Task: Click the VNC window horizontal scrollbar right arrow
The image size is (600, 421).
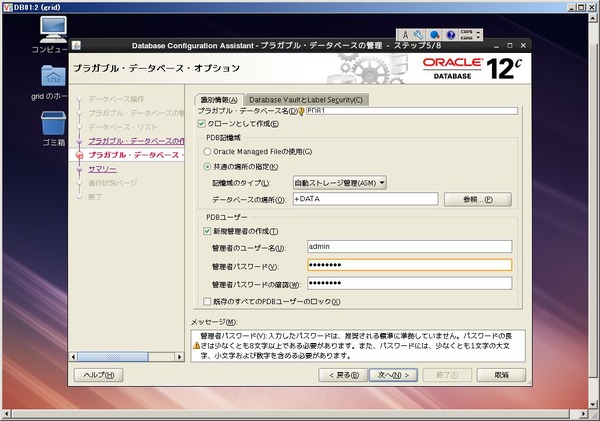Action: pos(583,414)
